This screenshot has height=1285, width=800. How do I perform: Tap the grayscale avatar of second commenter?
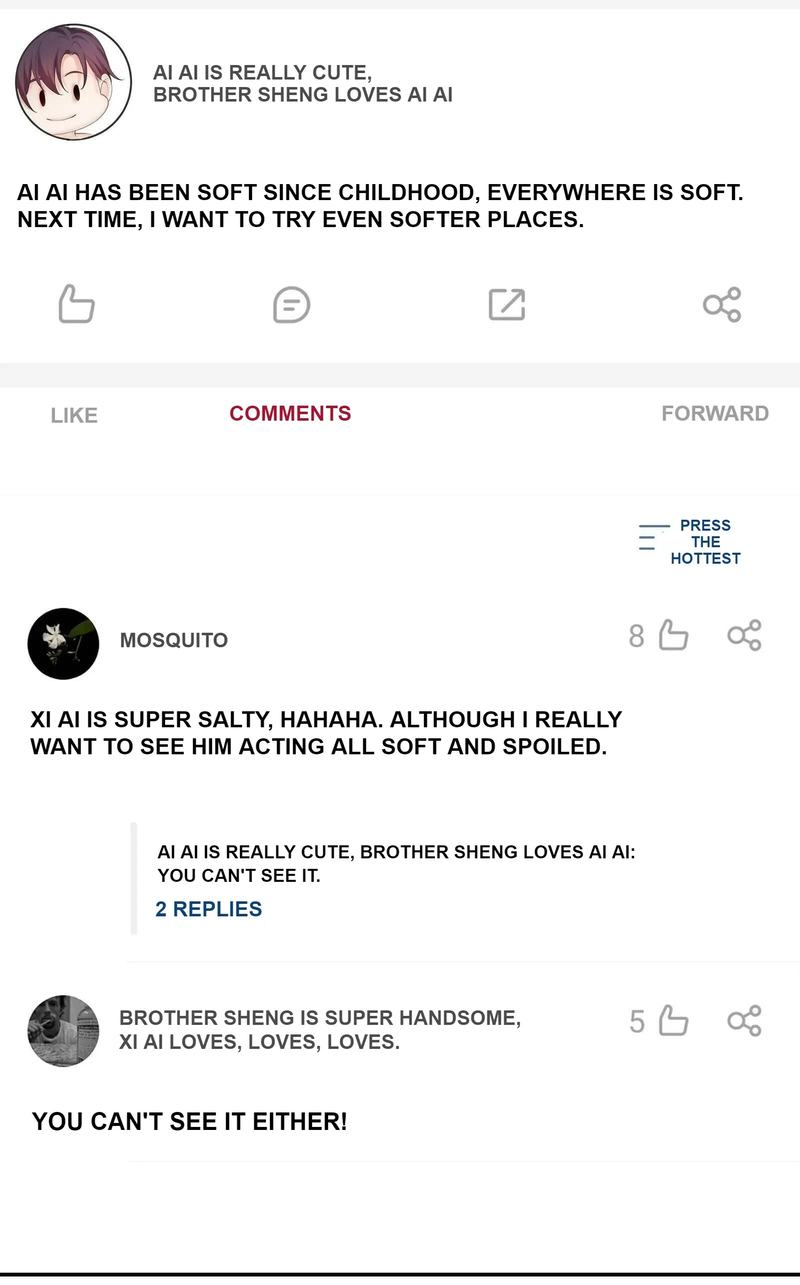click(63, 1031)
